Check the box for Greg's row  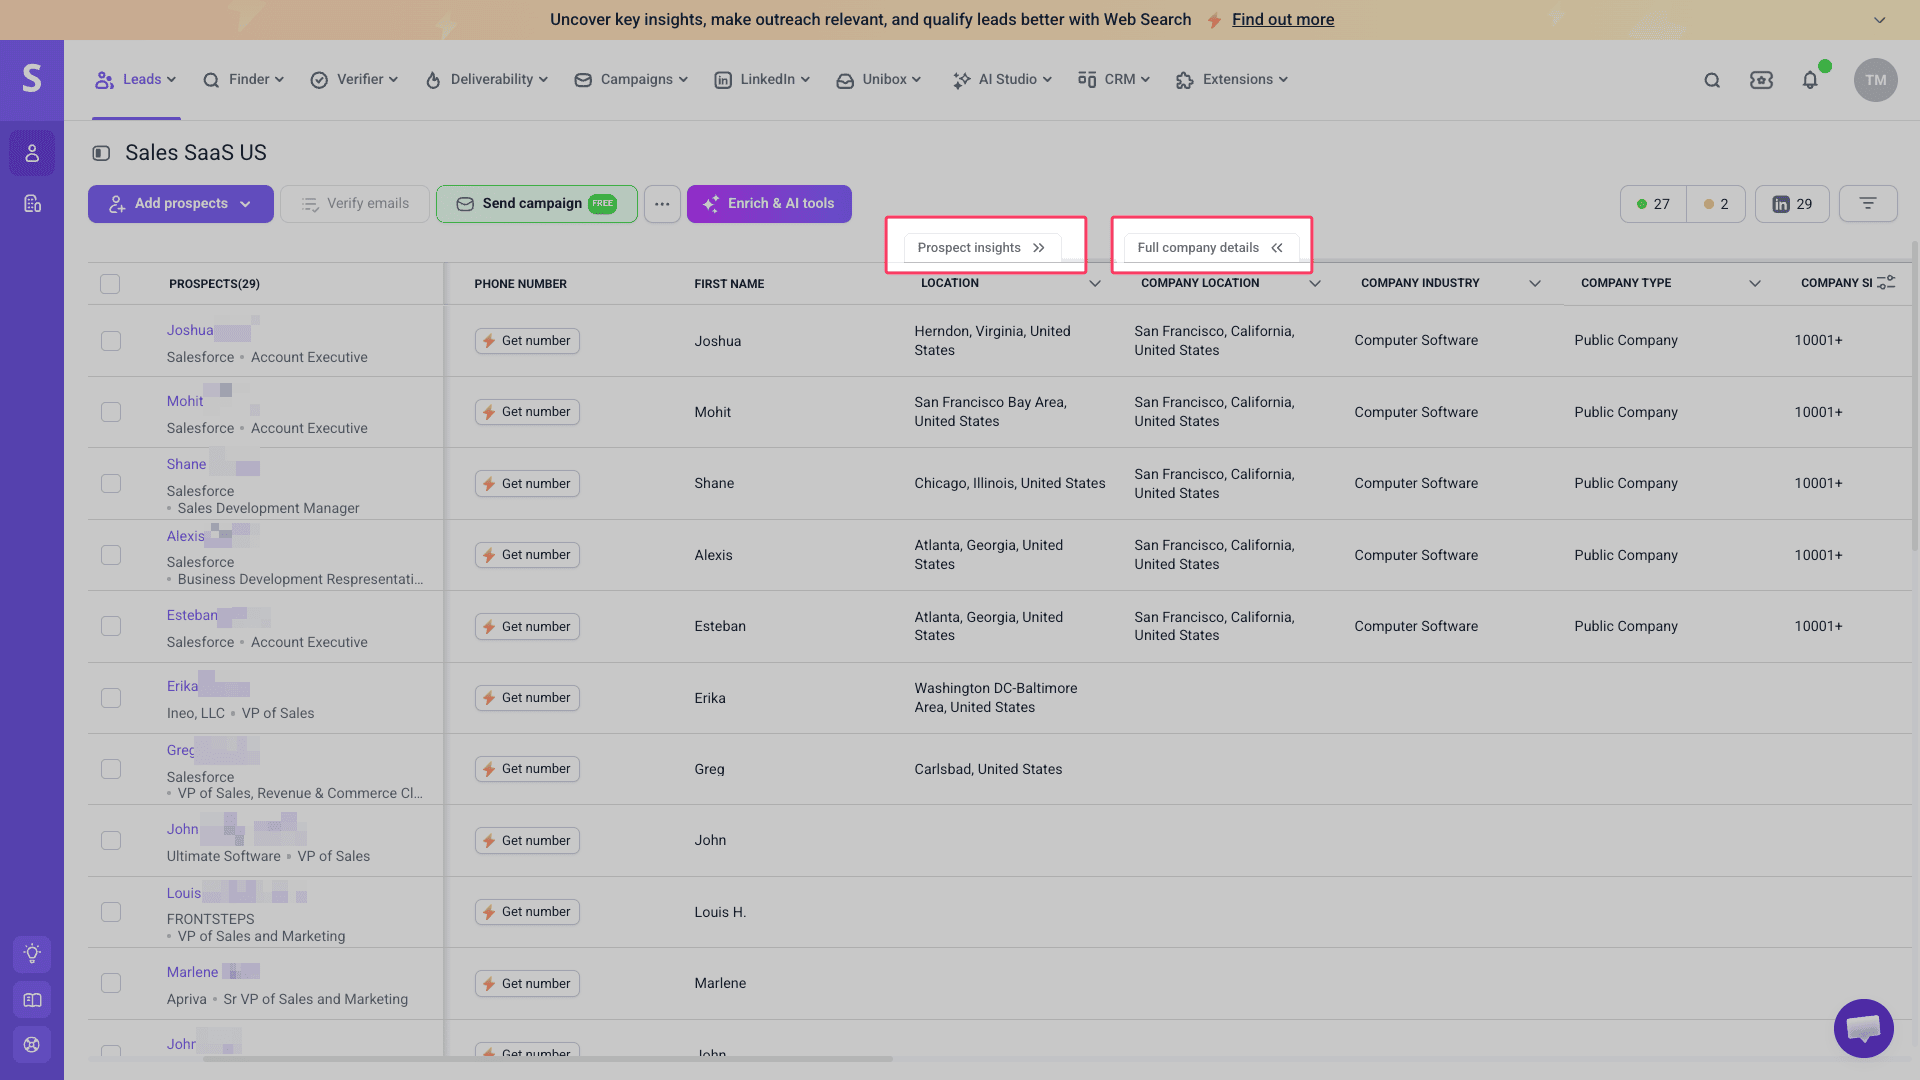click(111, 769)
